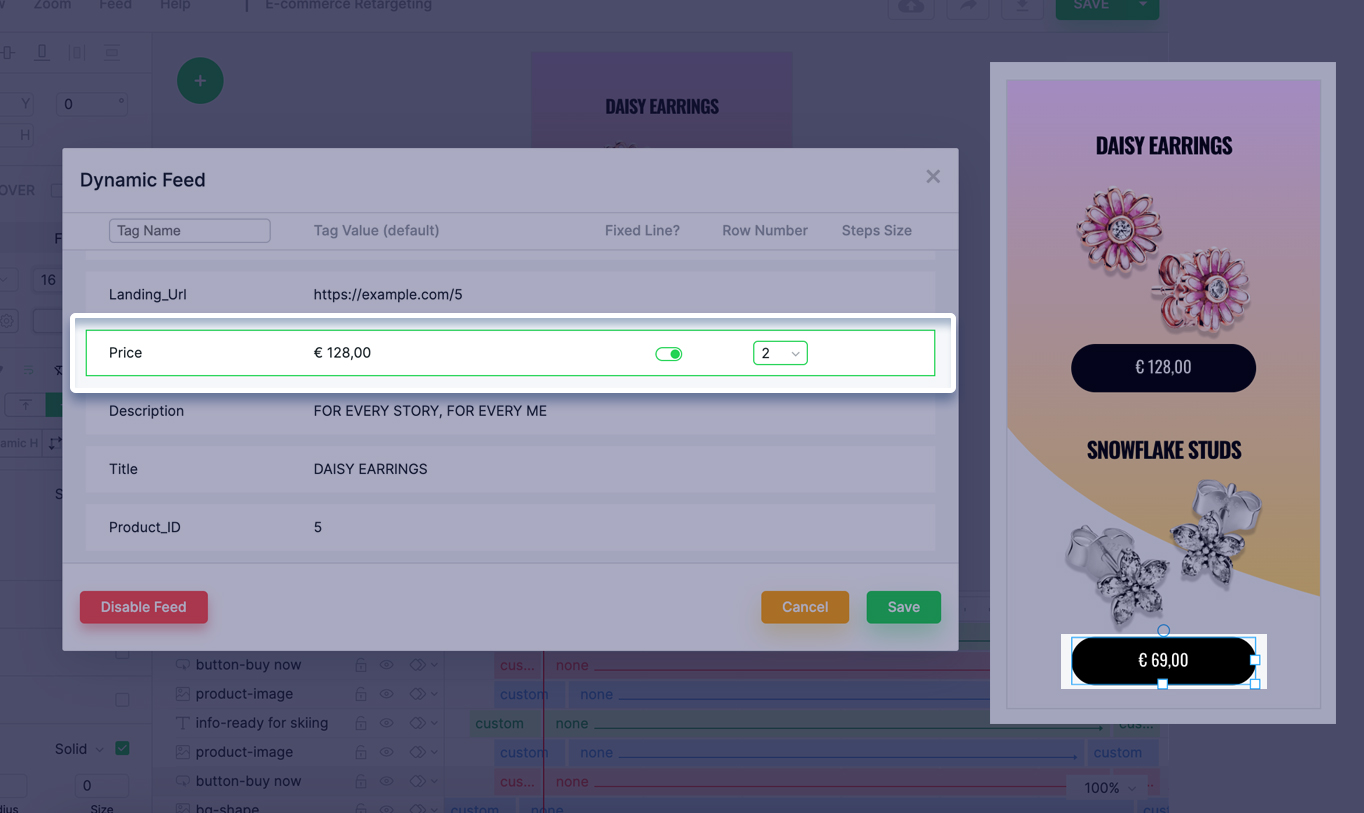
Task: Uncheck the green checkbox next to Solid
Action: pos(122,748)
